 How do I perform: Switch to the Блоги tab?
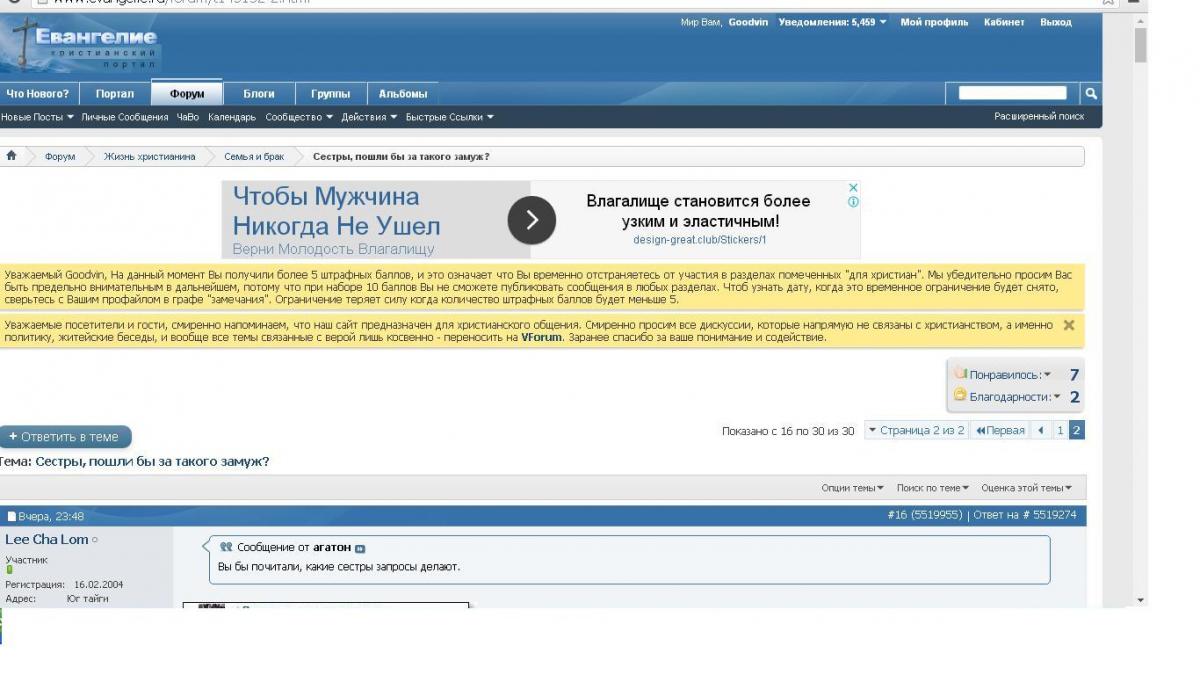259,94
